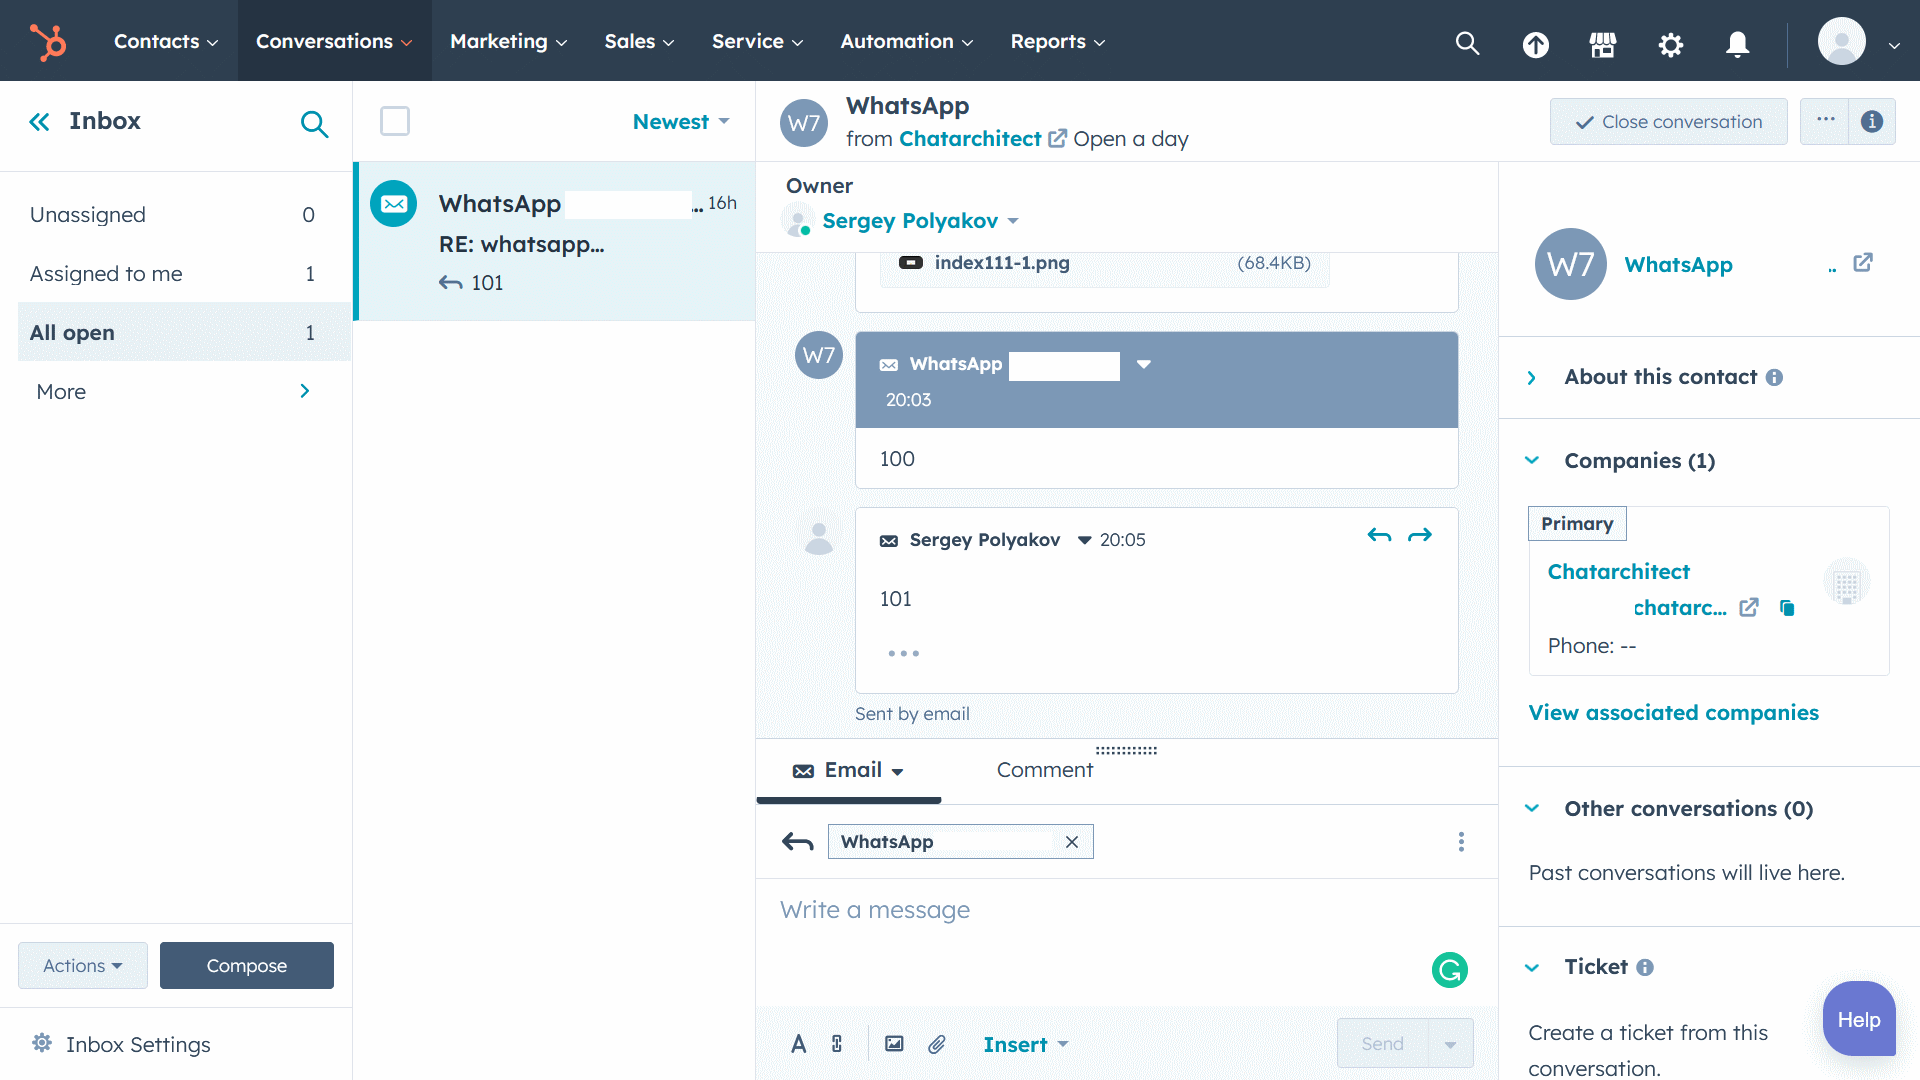Viewport: 1920px width, 1080px height.
Task: Click the insert image icon in composer
Action: pos(894,1044)
